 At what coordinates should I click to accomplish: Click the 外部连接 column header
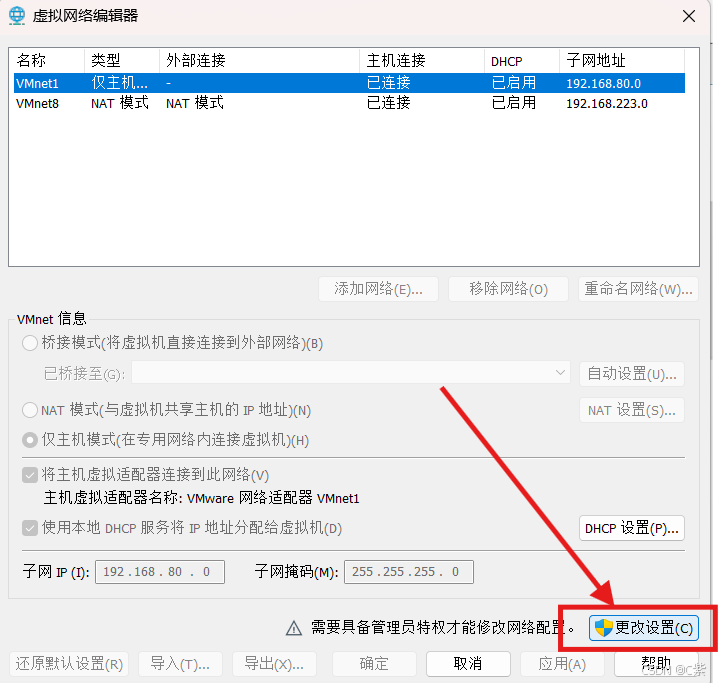click(x=260, y=61)
